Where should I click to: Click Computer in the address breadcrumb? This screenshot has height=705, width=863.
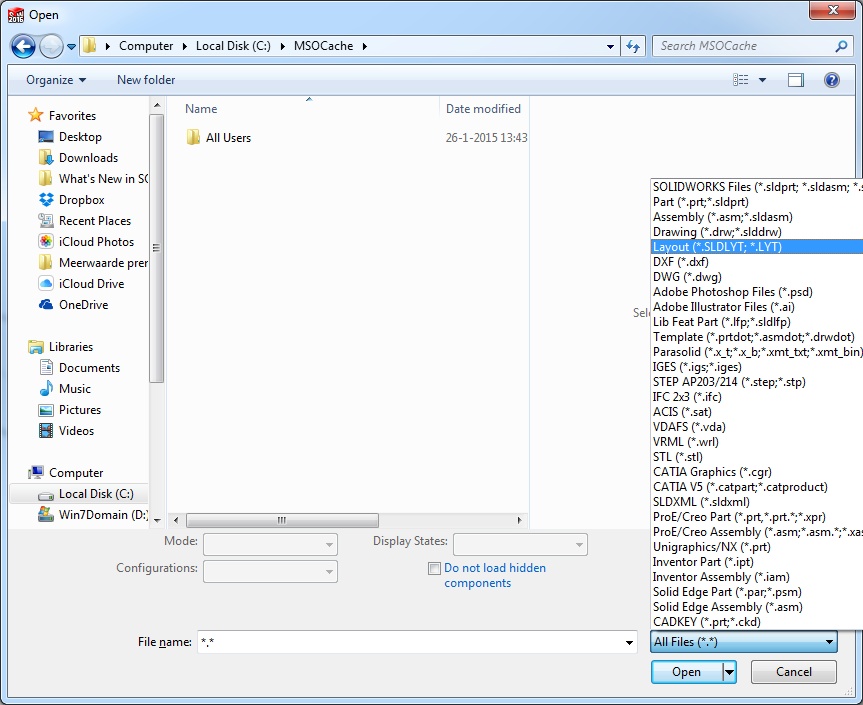pos(146,46)
